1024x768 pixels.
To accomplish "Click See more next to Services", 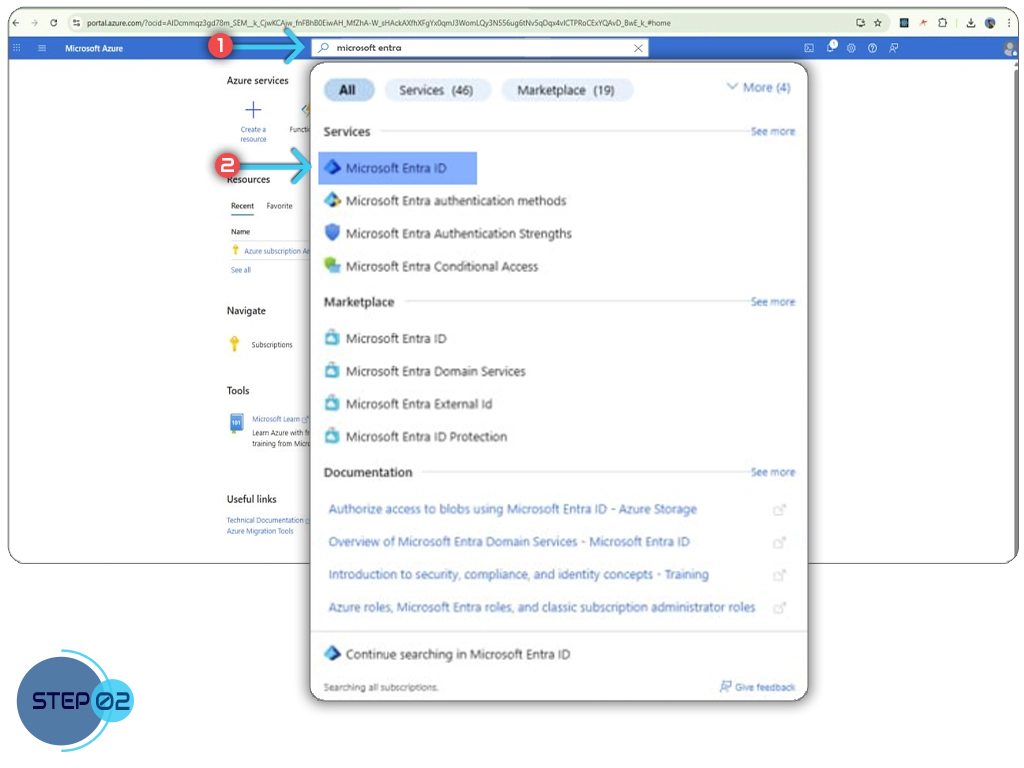I will click(773, 131).
